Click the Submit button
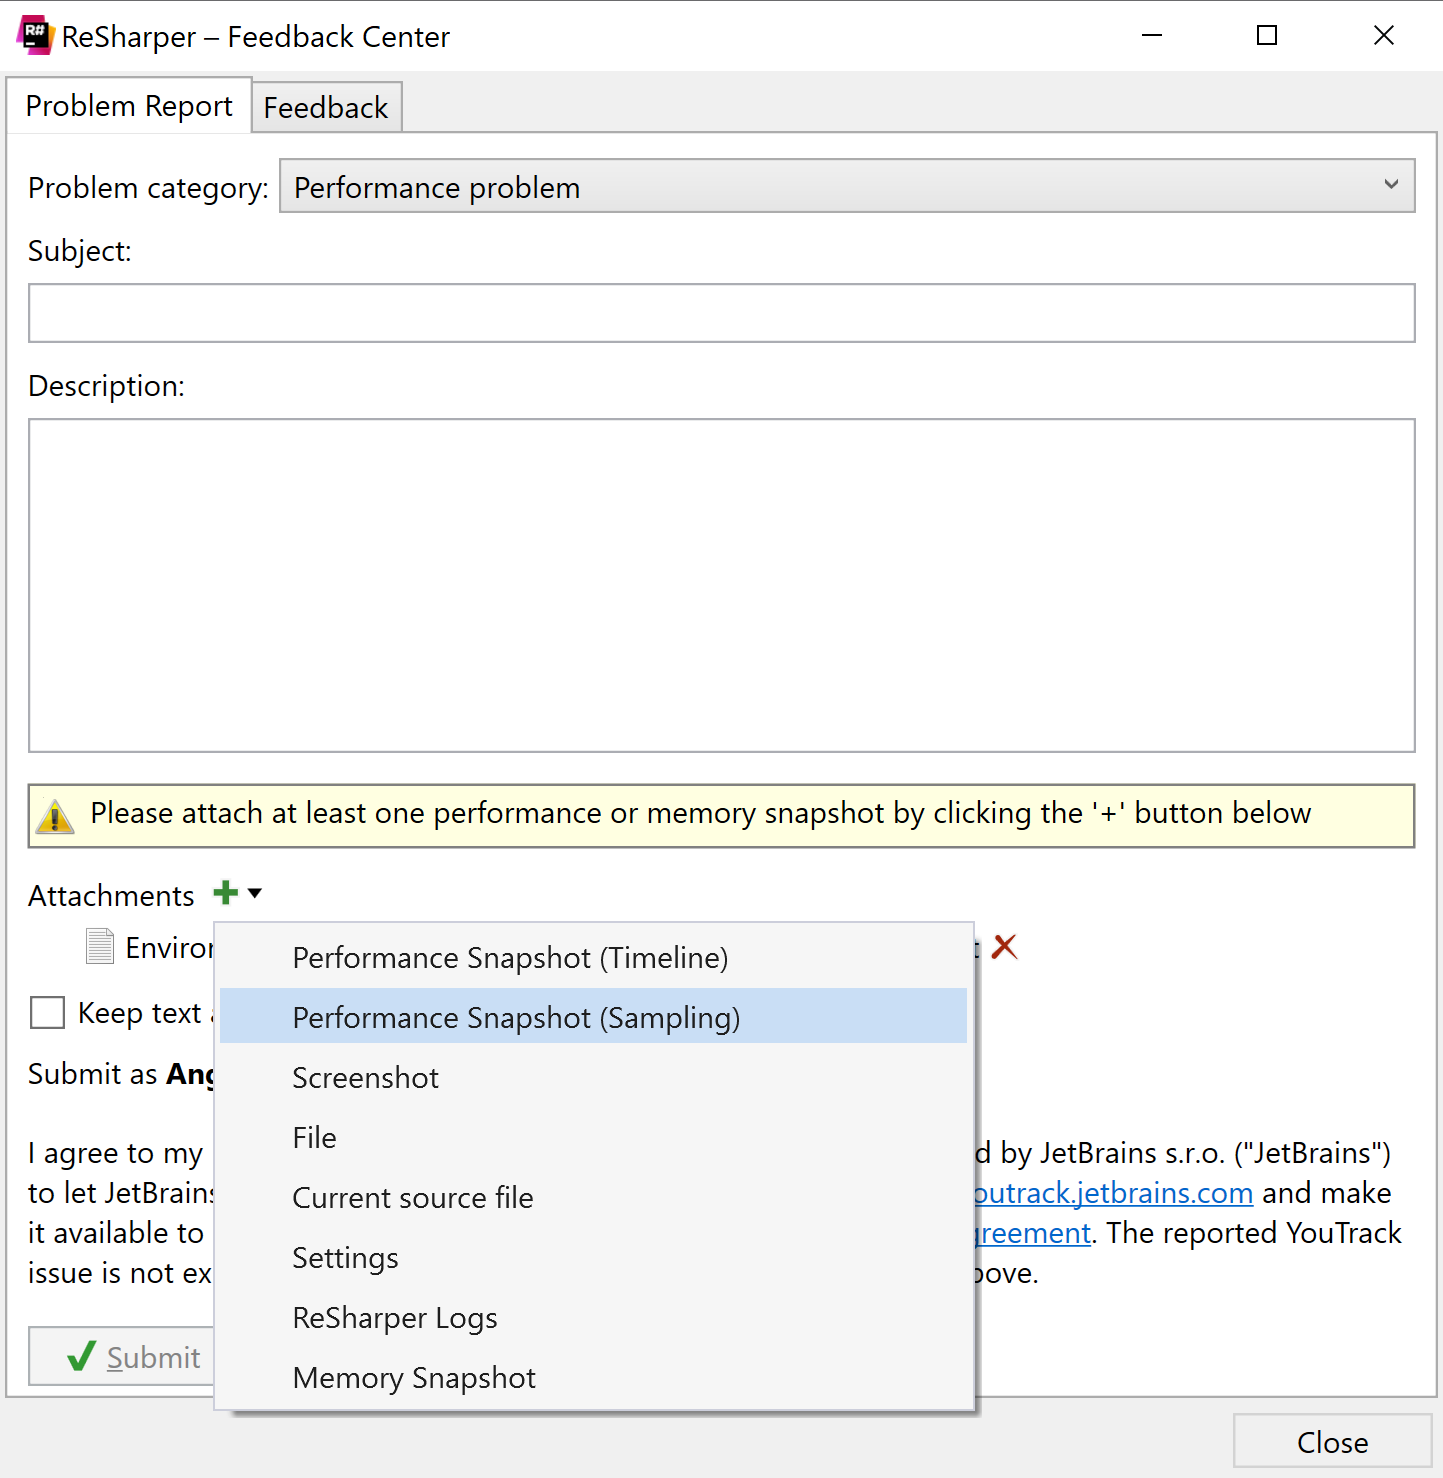Image resolution: width=1443 pixels, height=1478 pixels. coord(122,1356)
